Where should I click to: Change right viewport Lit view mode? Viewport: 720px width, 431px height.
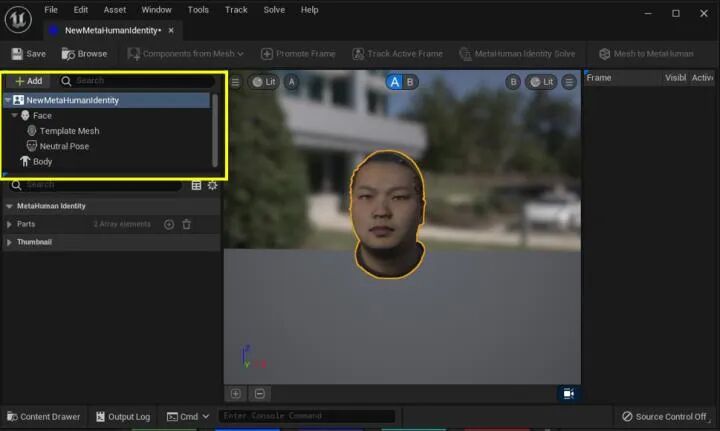pyautogui.click(x=542, y=82)
